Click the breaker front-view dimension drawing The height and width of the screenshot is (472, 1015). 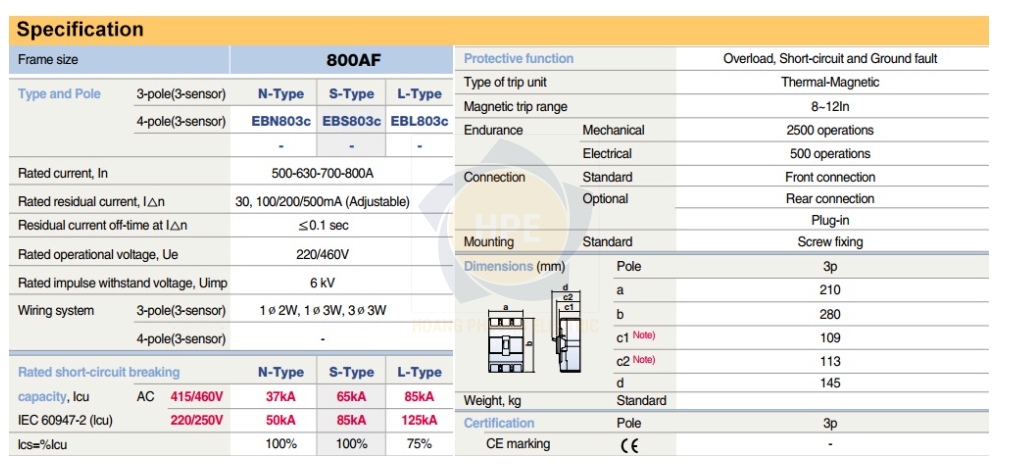[x=509, y=339]
